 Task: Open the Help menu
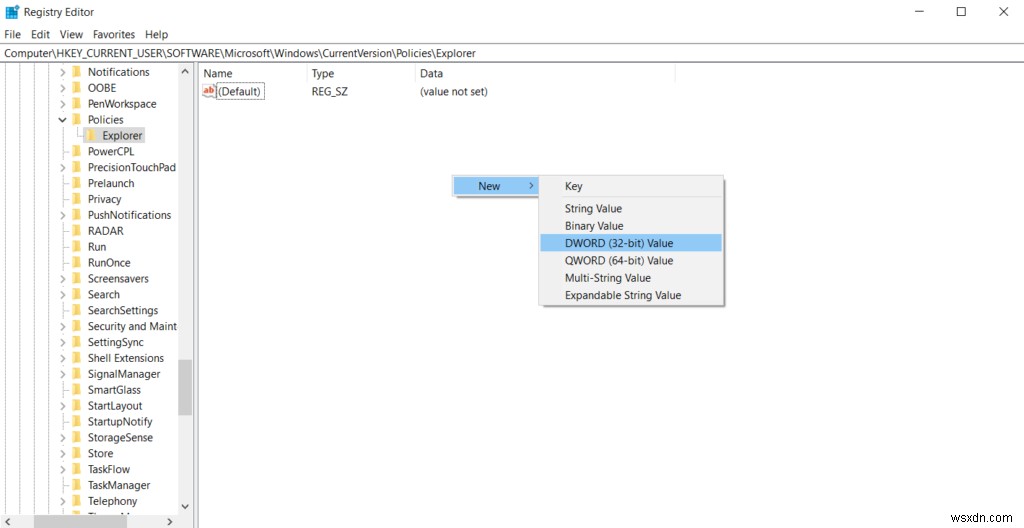156,34
